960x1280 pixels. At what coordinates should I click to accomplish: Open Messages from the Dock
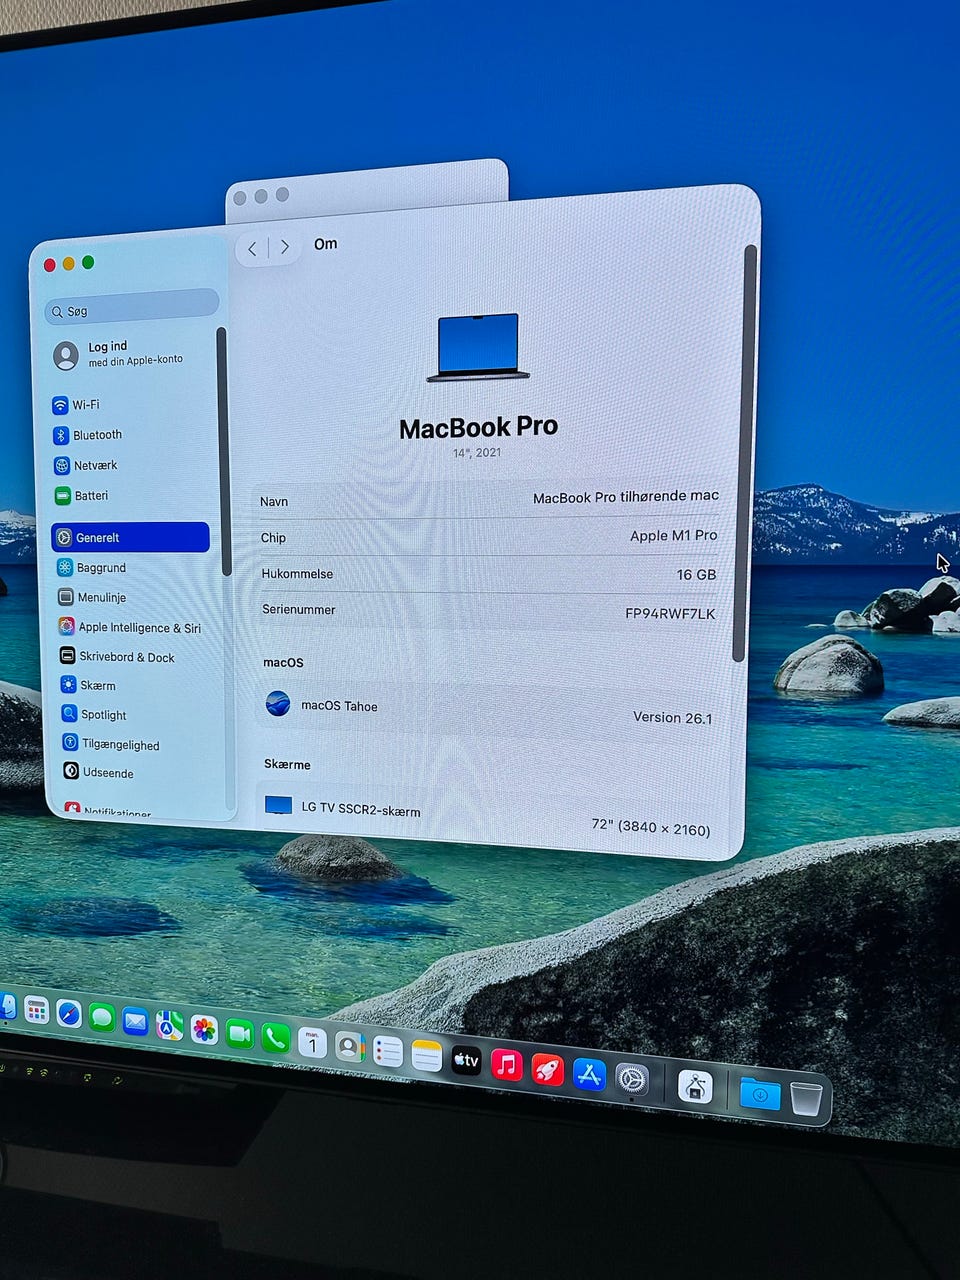[101, 1018]
